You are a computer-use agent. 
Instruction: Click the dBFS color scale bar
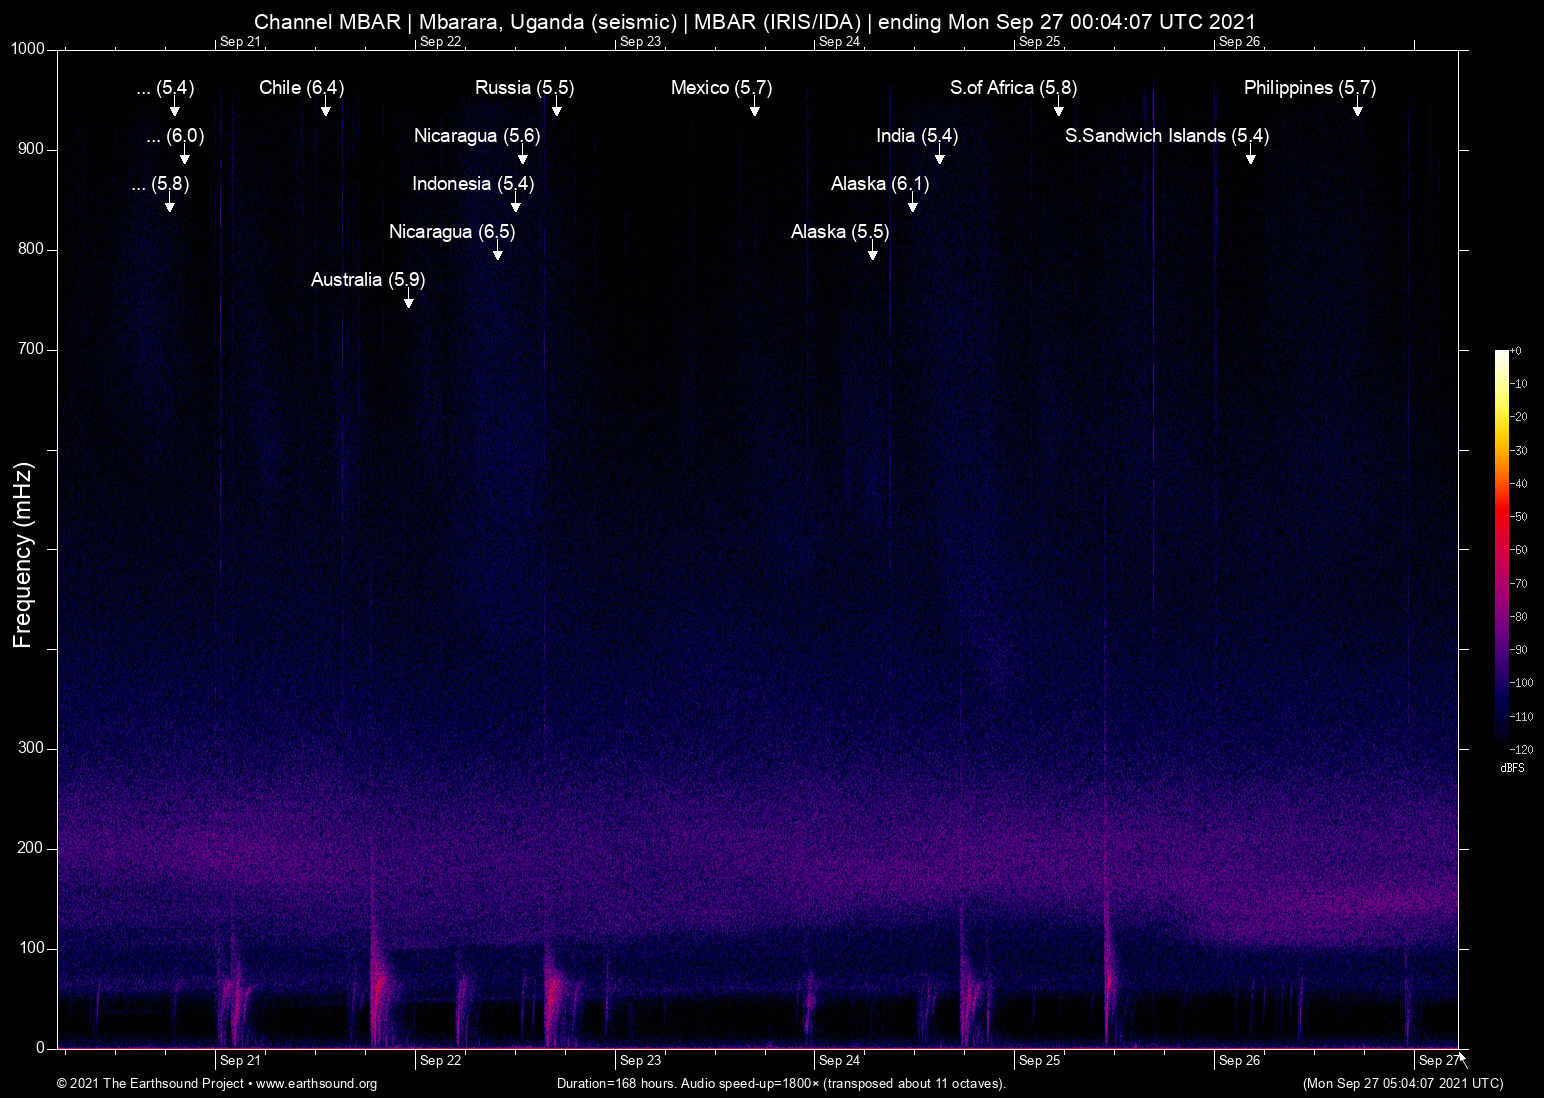(1501, 550)
